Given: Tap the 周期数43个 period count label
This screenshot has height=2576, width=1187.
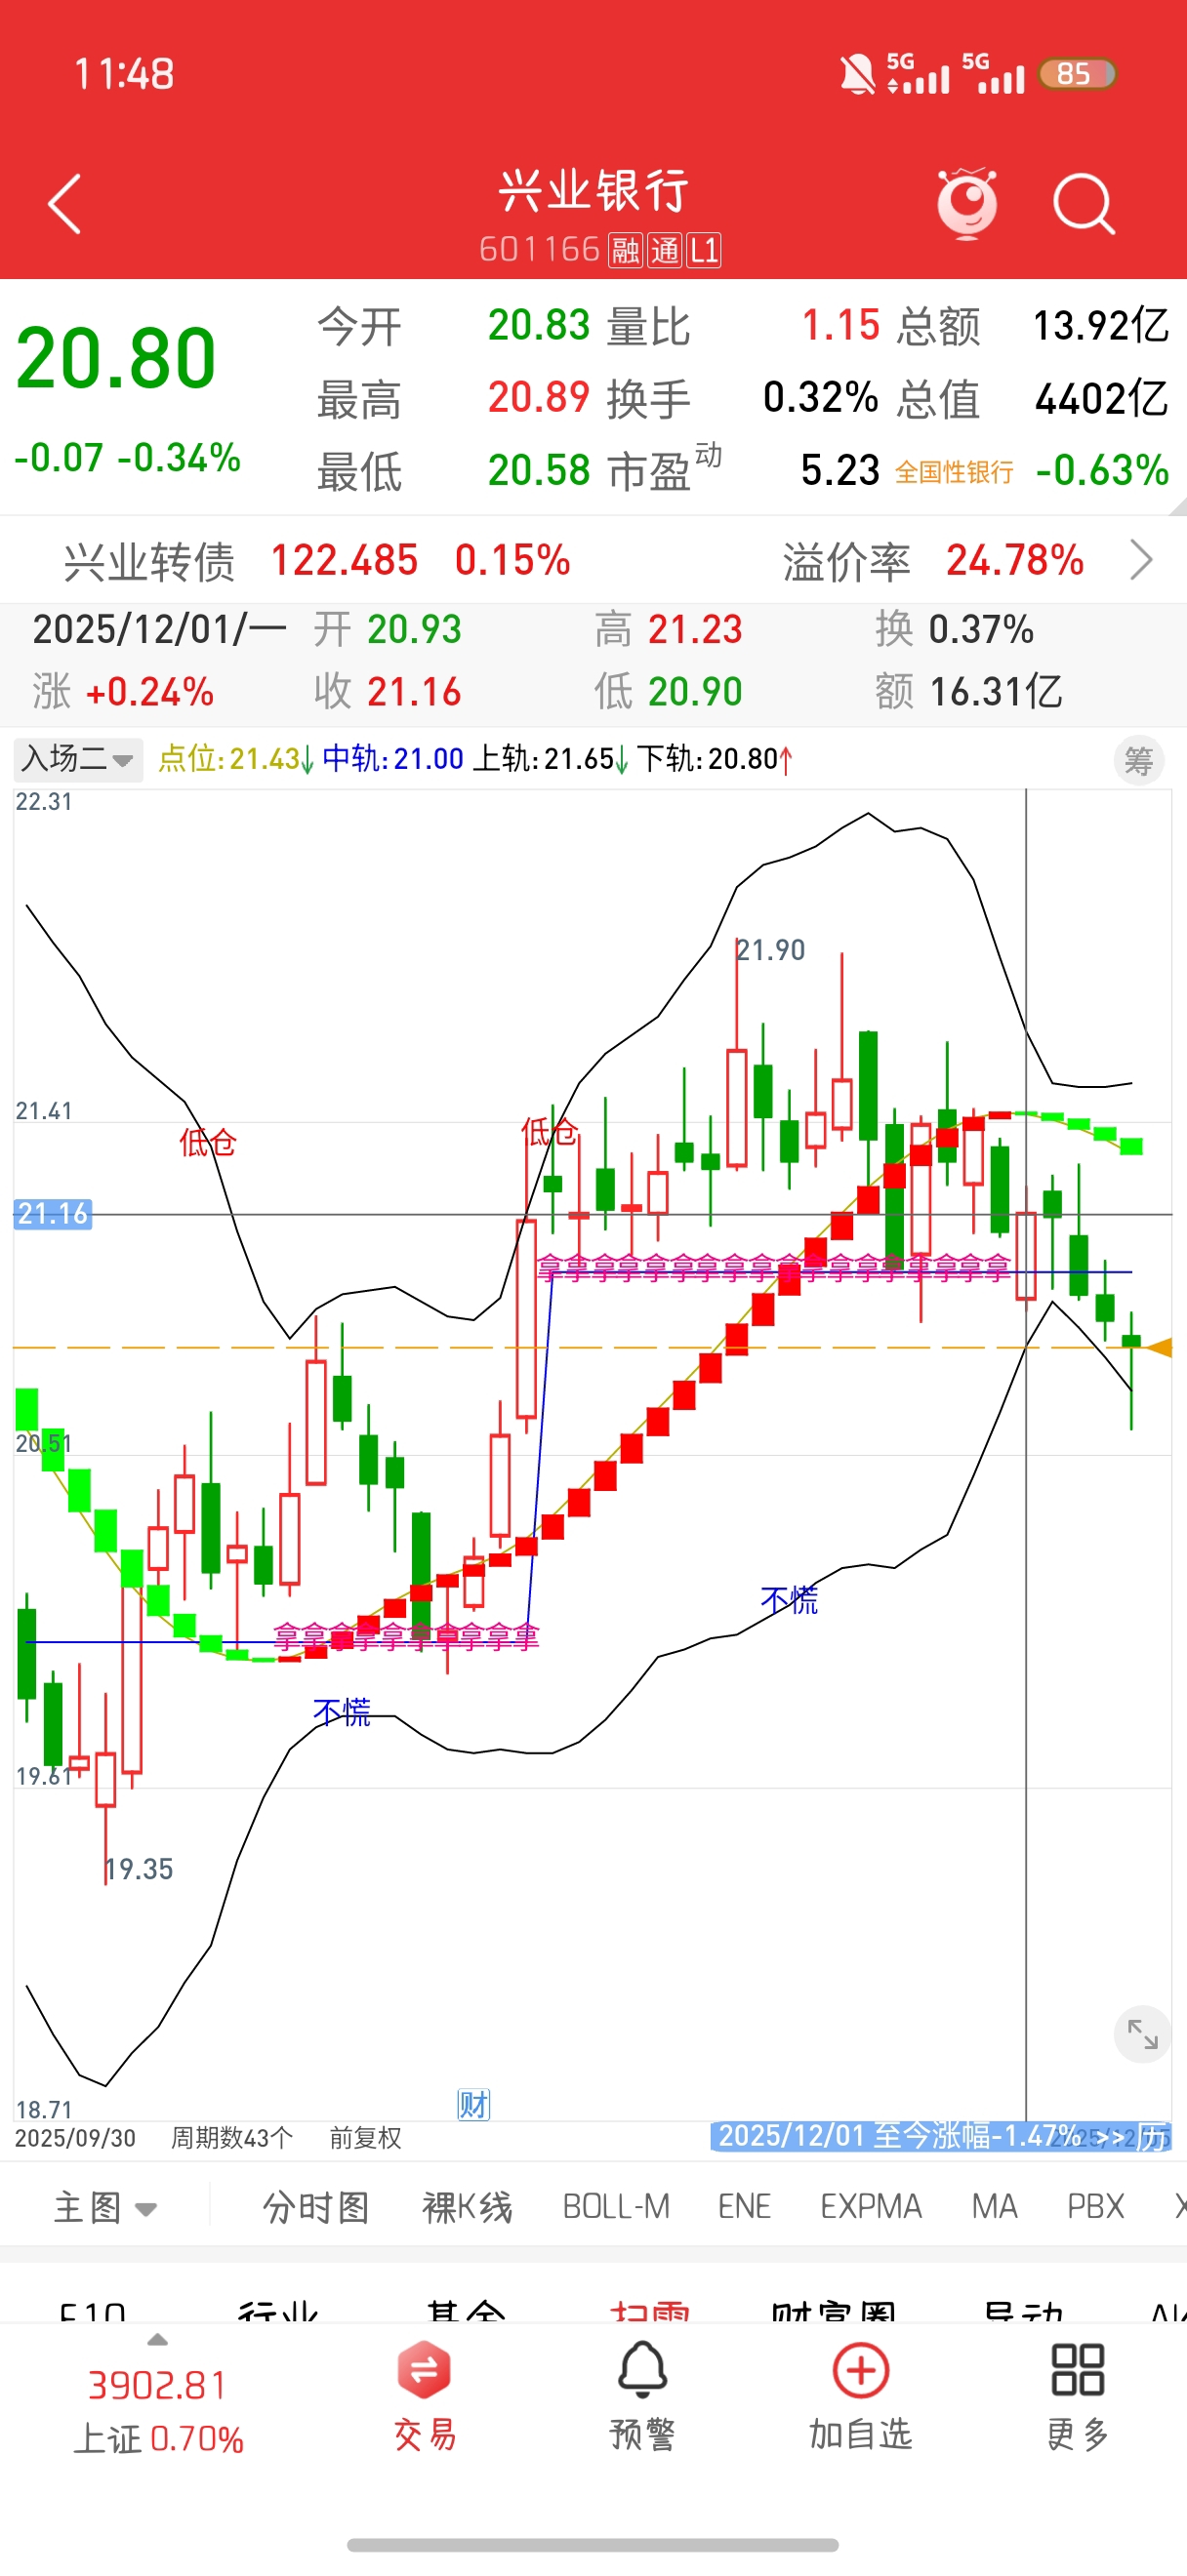Looking at the screenshot, I should pyautogui.click(x=232, y=2139).
